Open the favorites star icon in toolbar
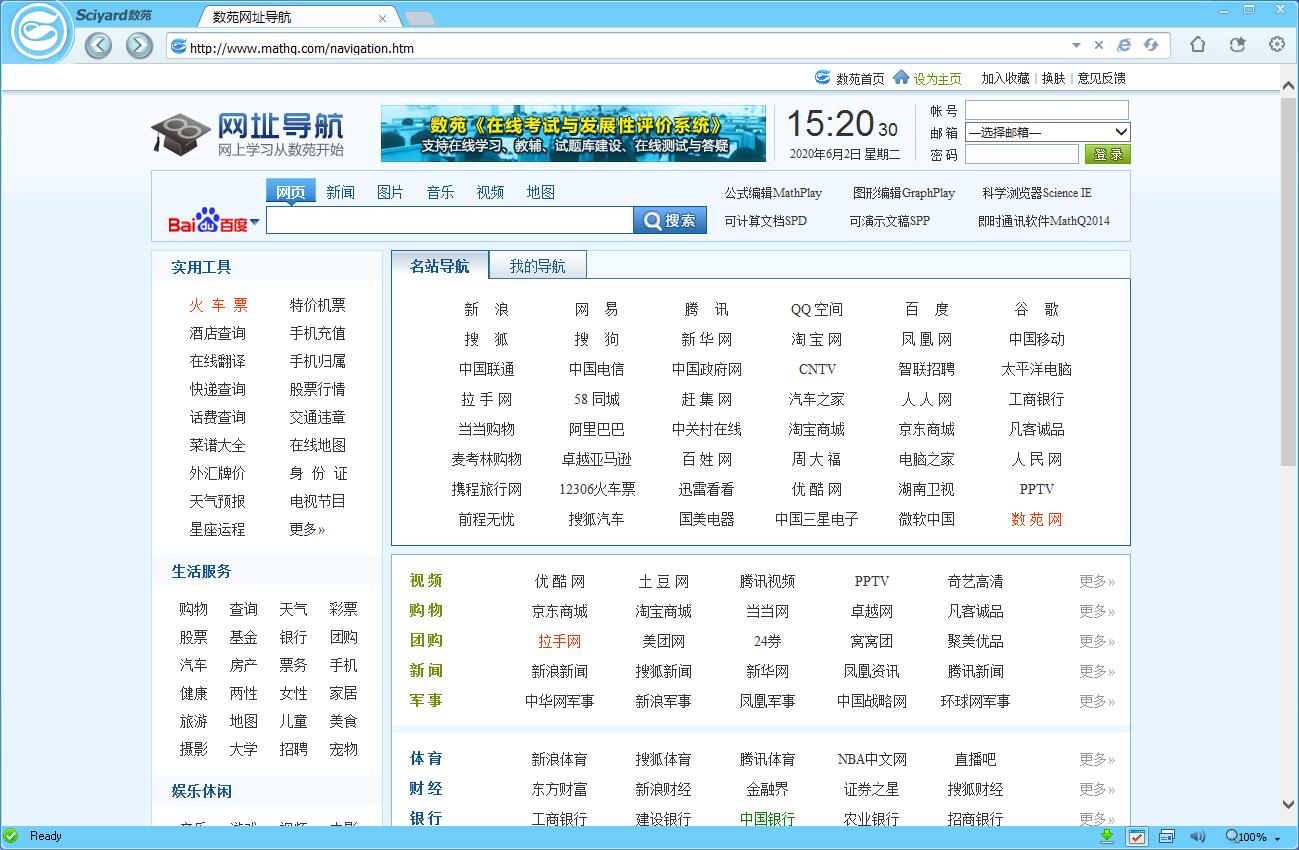 click(1238, 44)
